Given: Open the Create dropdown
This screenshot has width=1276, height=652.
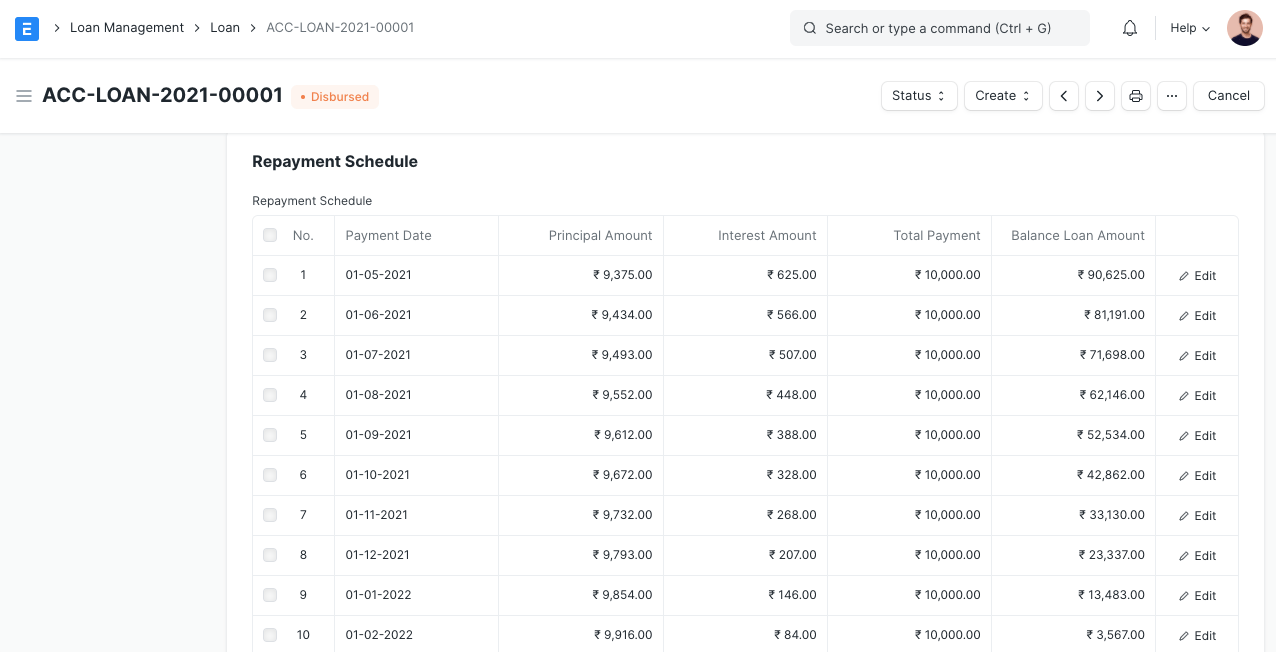Looking at the screenshot, I should (x=1003, y=96).
